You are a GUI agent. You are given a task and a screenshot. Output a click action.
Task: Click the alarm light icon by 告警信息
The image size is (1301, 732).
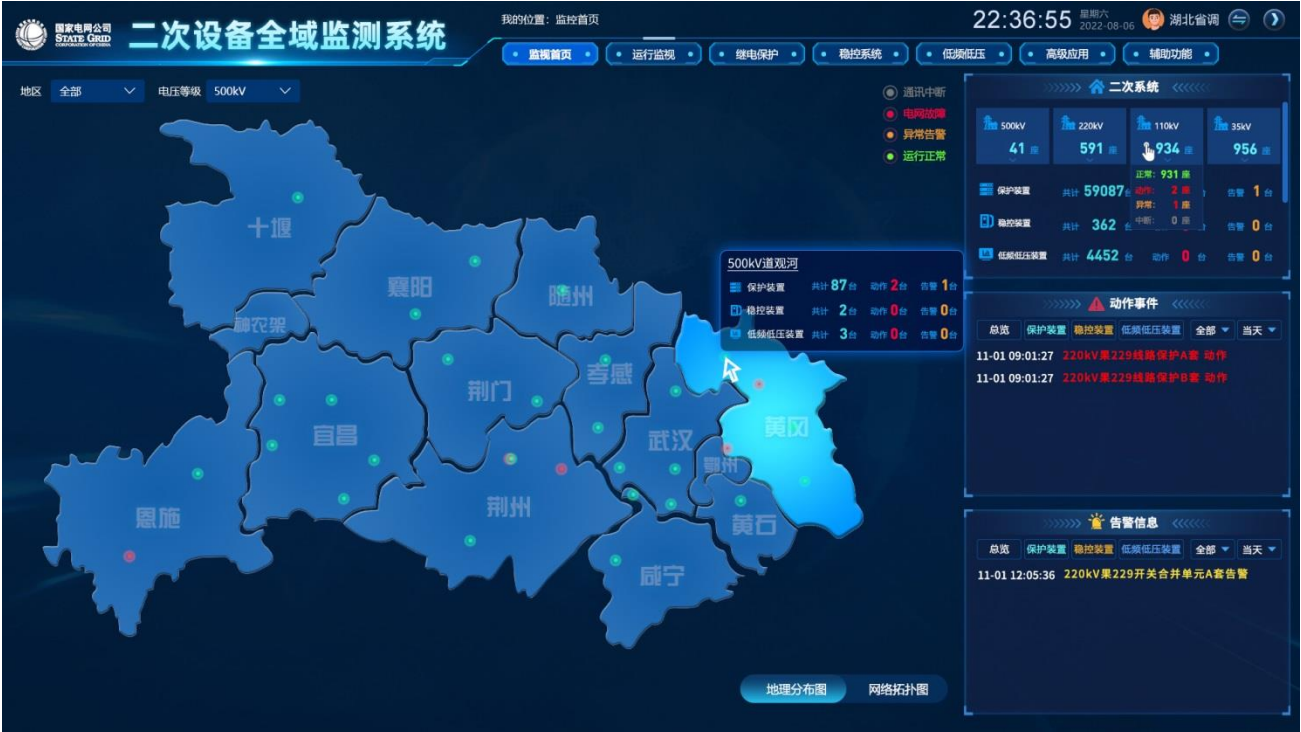[x=1096, y=522]
